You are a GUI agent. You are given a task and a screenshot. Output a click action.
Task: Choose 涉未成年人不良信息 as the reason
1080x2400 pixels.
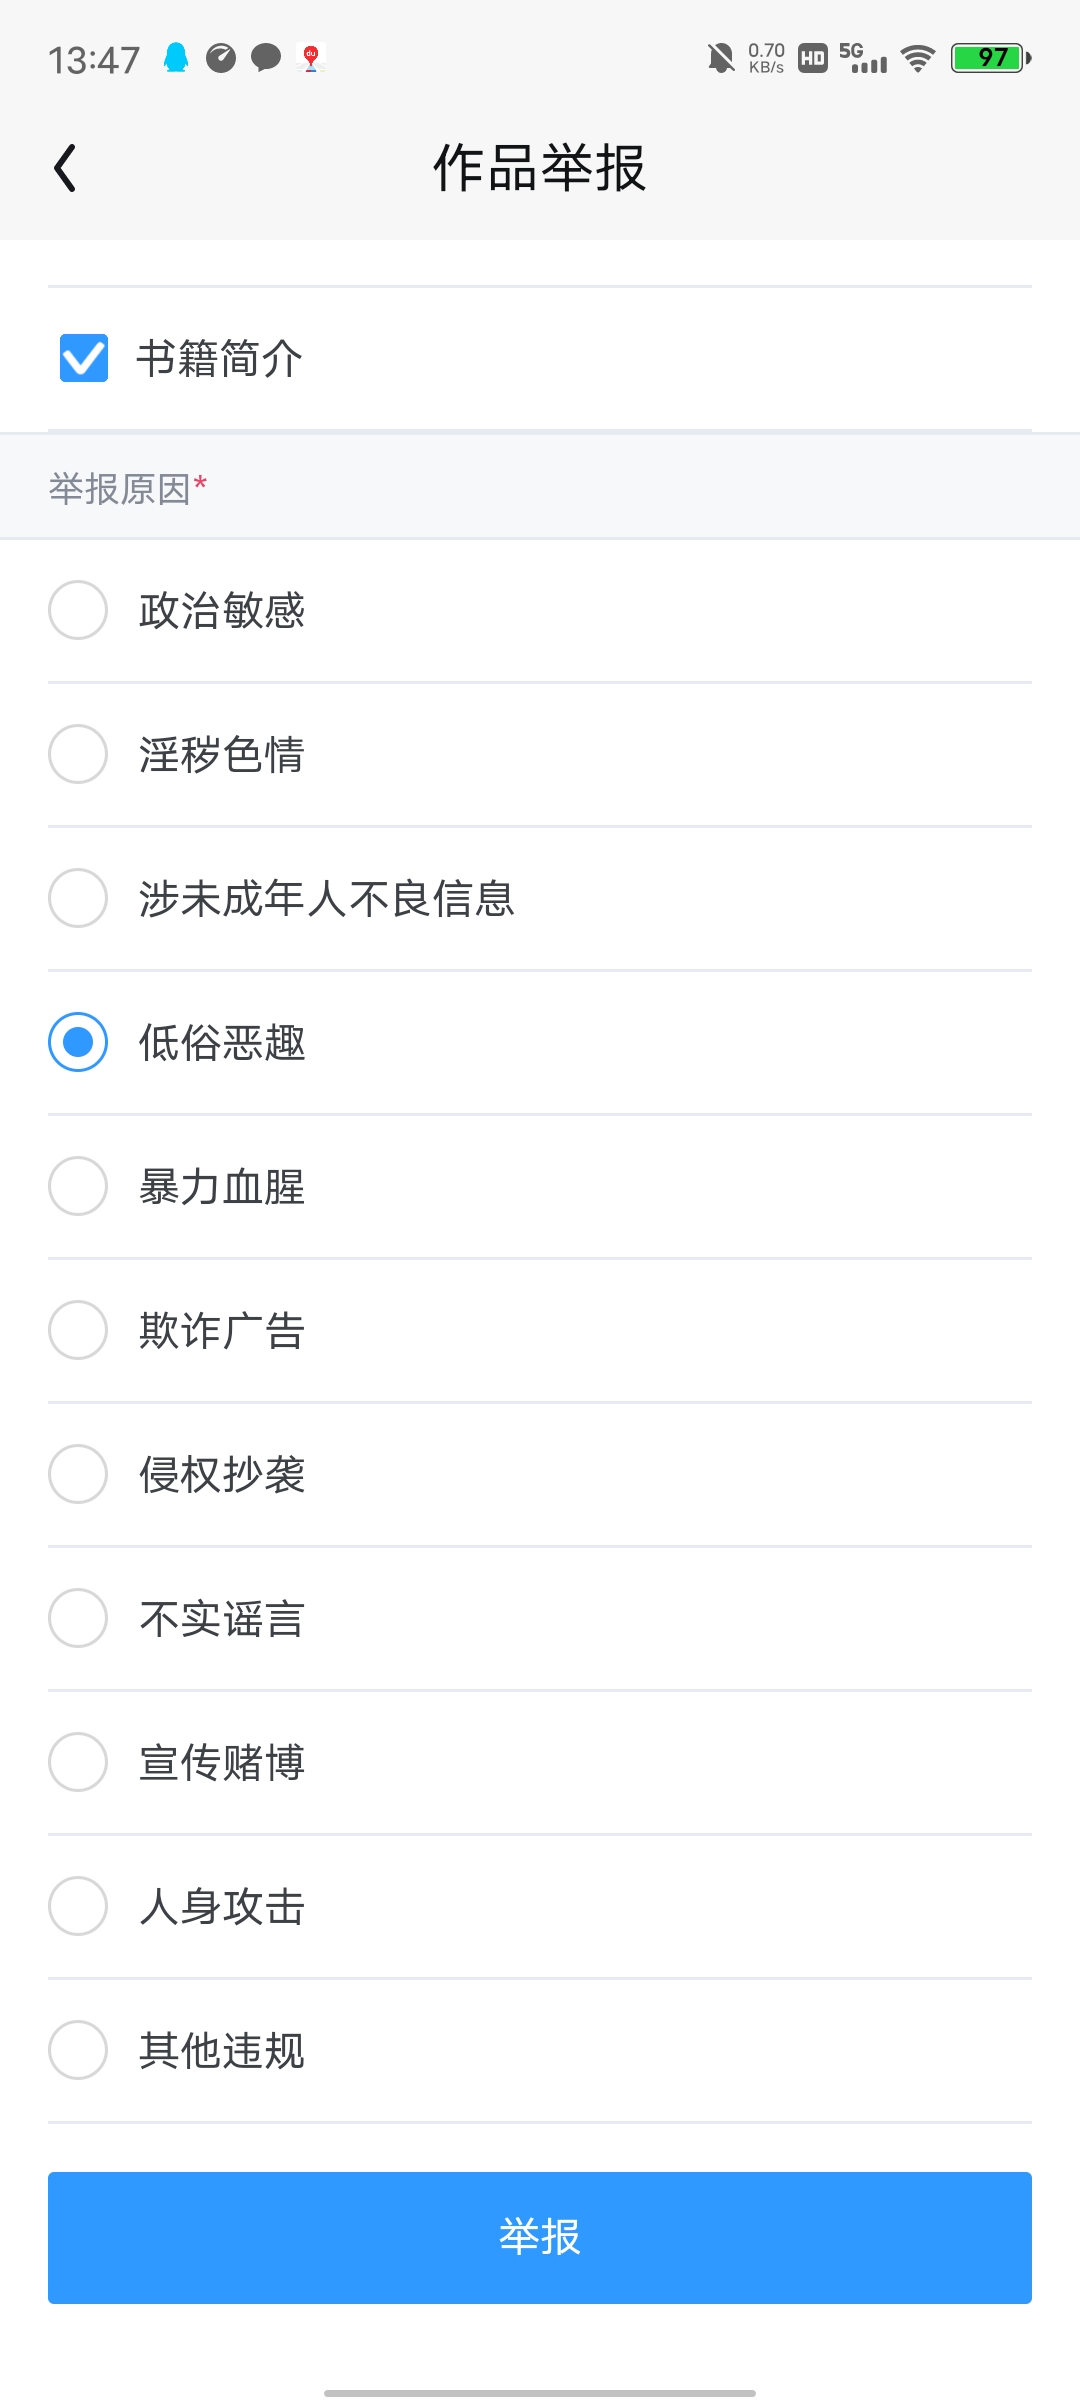(x=78, y=898)
